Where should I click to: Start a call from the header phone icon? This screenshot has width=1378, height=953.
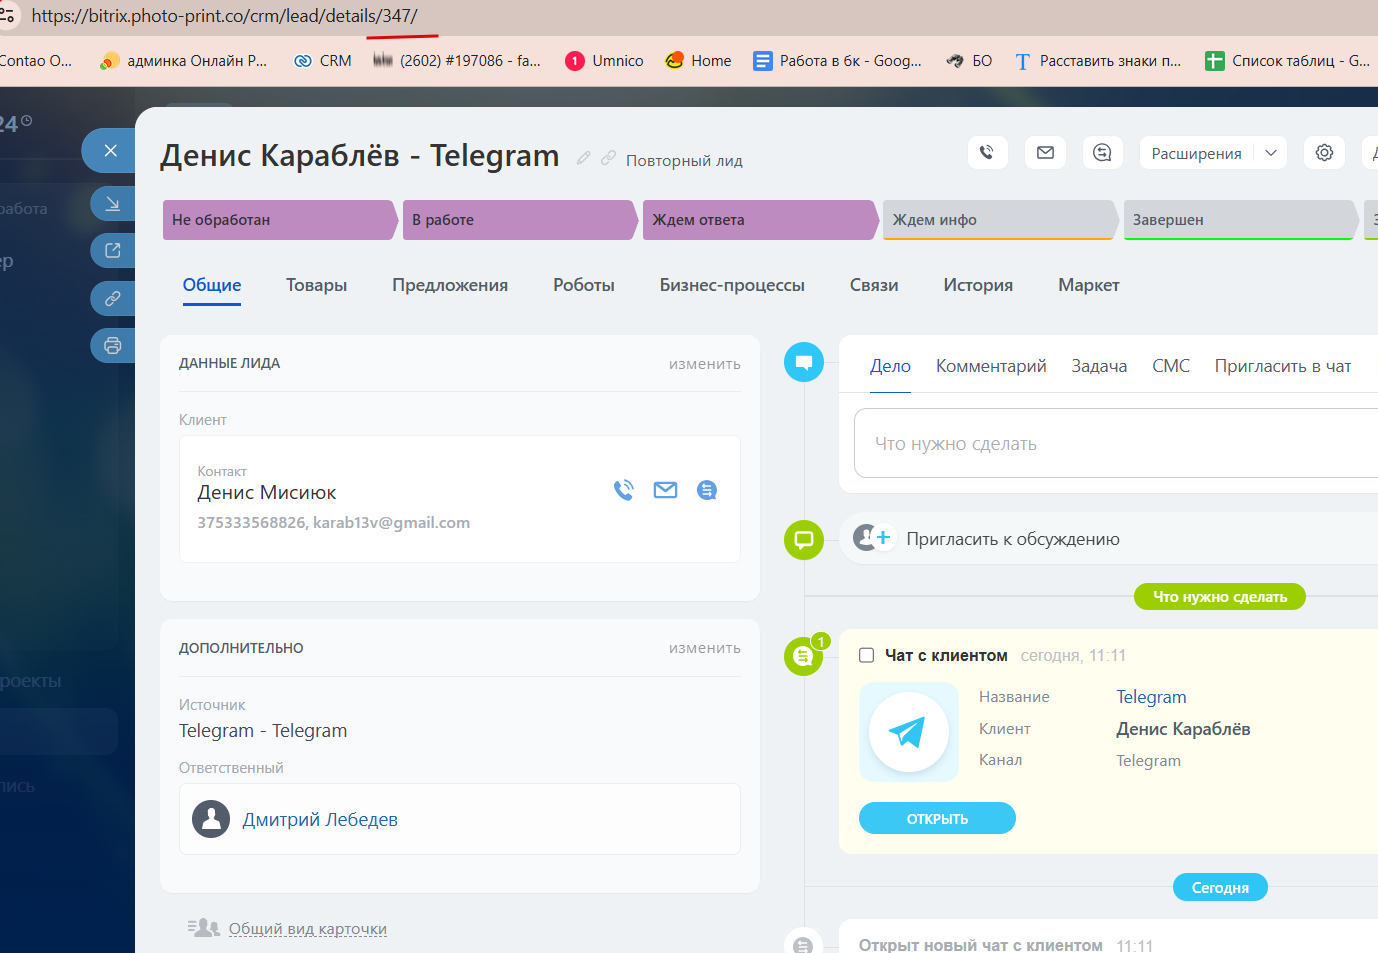click(x=987, y=153)
